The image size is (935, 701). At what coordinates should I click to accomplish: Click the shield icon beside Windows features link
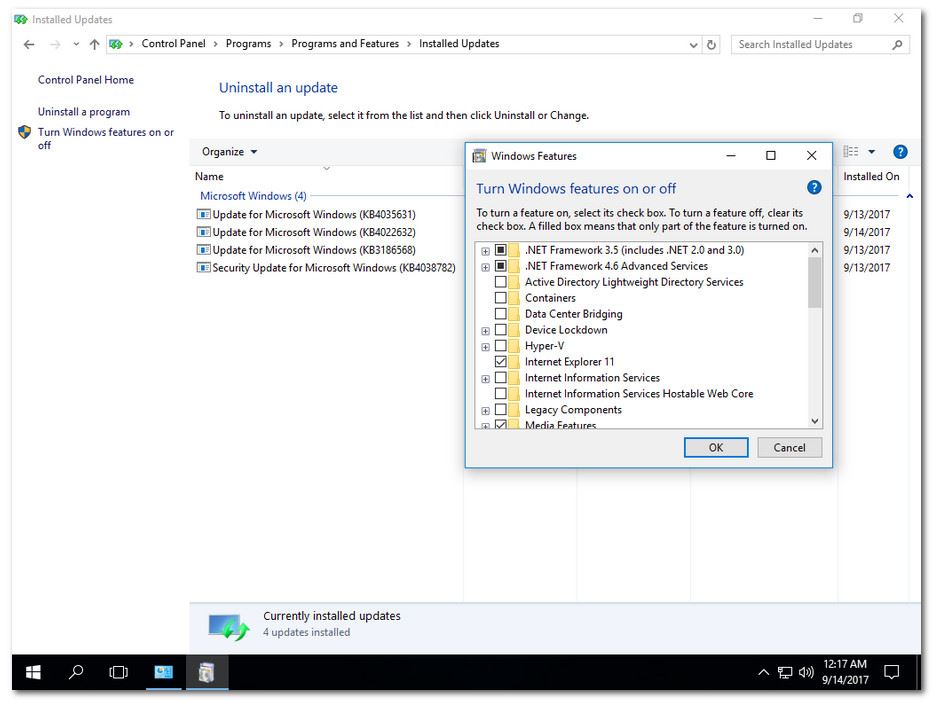tap(24, 132)
